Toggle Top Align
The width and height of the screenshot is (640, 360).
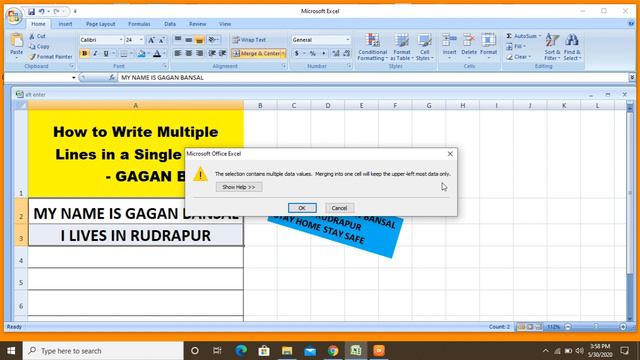pyautogui.click(x=178, y=40)
